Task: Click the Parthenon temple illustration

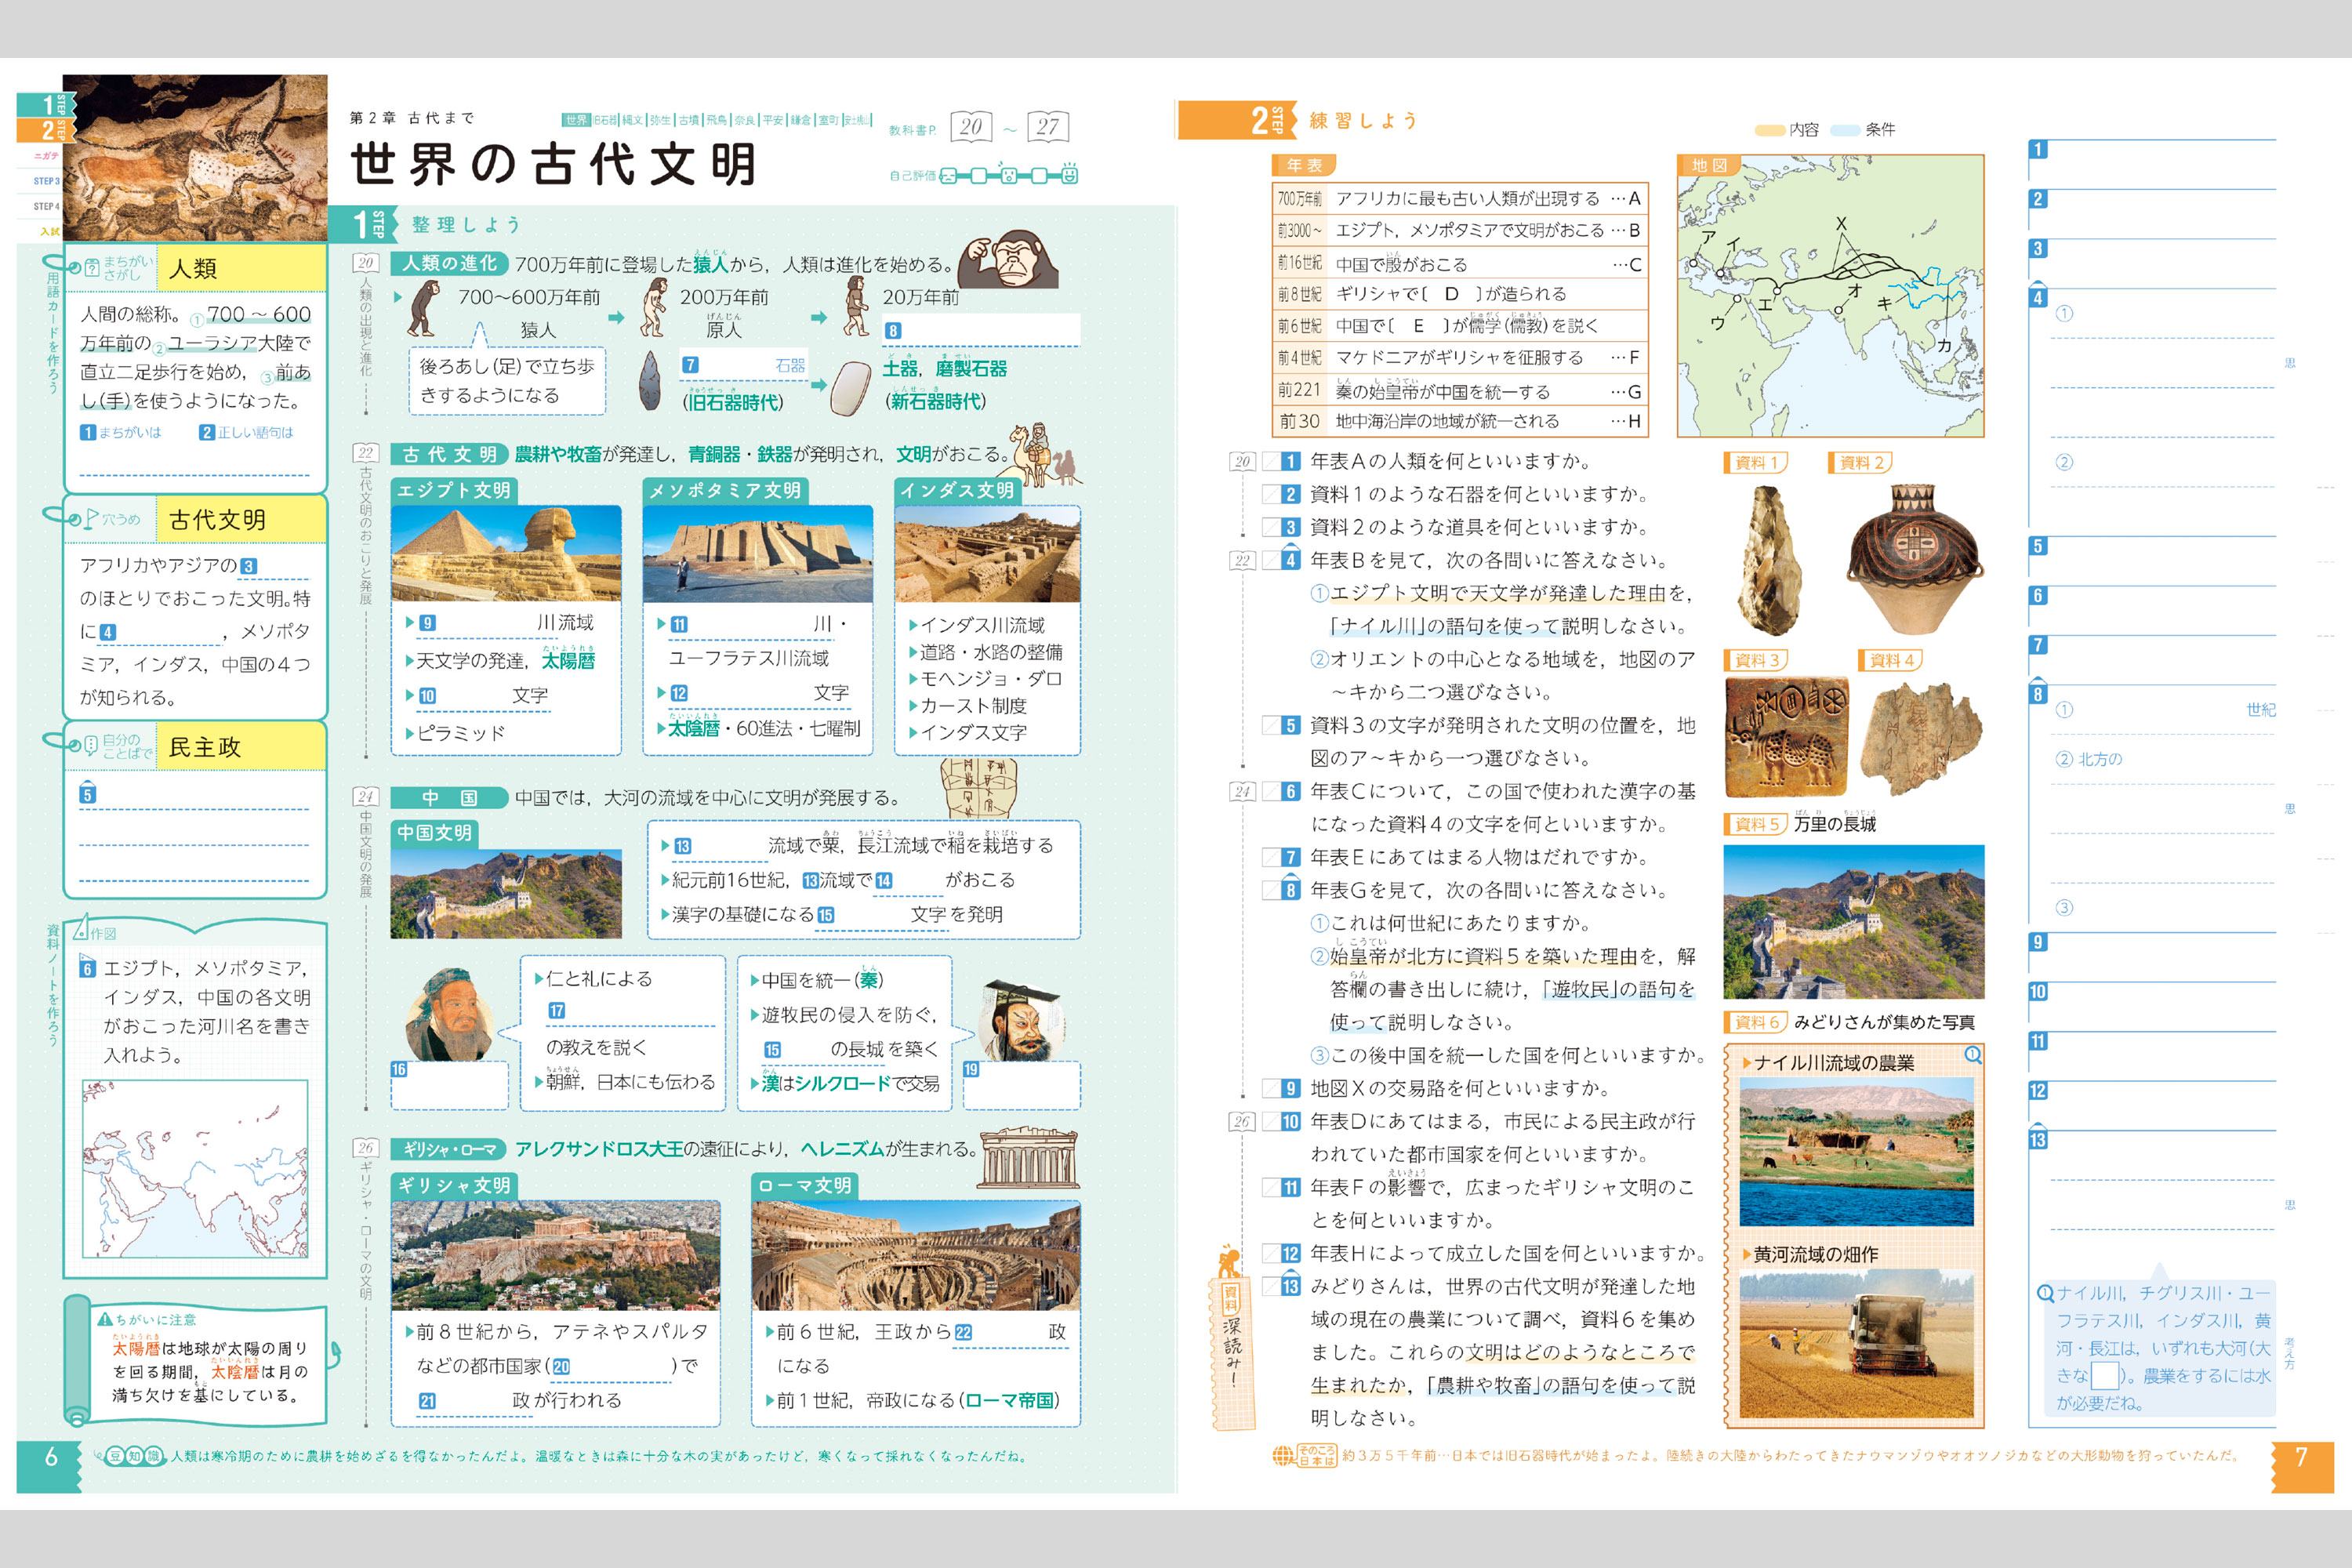Action: click(x=1029, y=1158)
